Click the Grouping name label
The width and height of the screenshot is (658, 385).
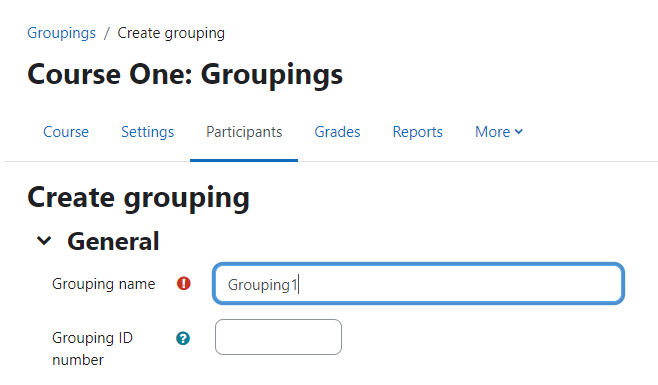(104, 284)
